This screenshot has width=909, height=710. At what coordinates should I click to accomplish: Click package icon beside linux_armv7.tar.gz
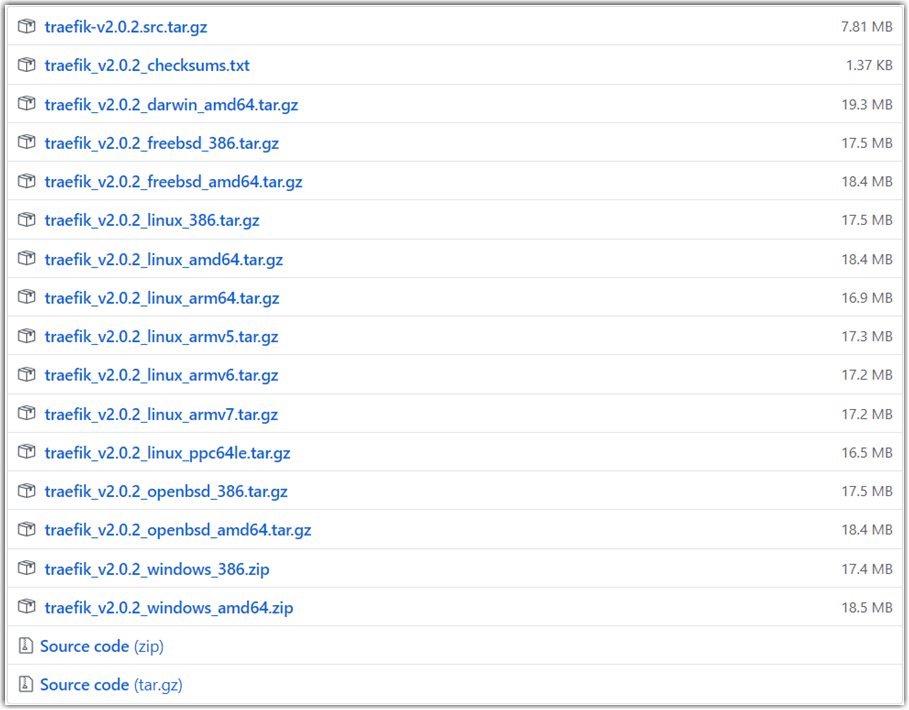[x=26, y=413]
